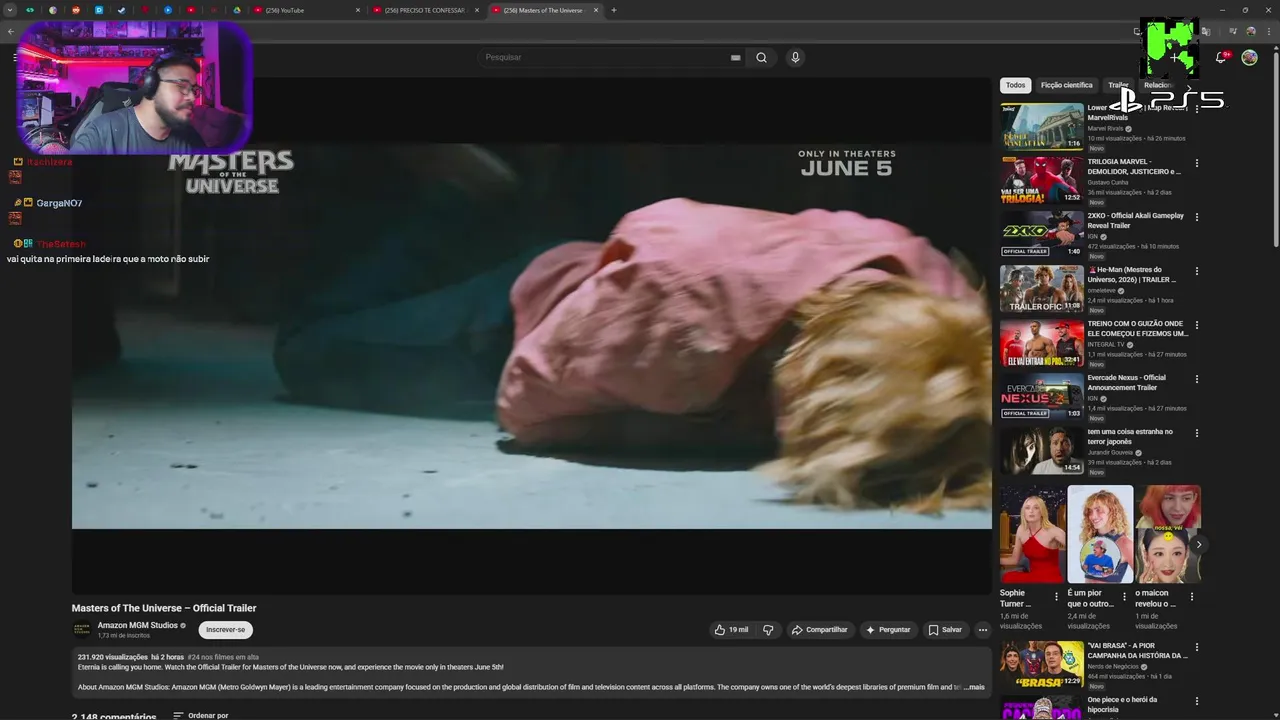The image size is (1280, 720).
Task: Click the Masters of the Universe video player
Action: 531,336
